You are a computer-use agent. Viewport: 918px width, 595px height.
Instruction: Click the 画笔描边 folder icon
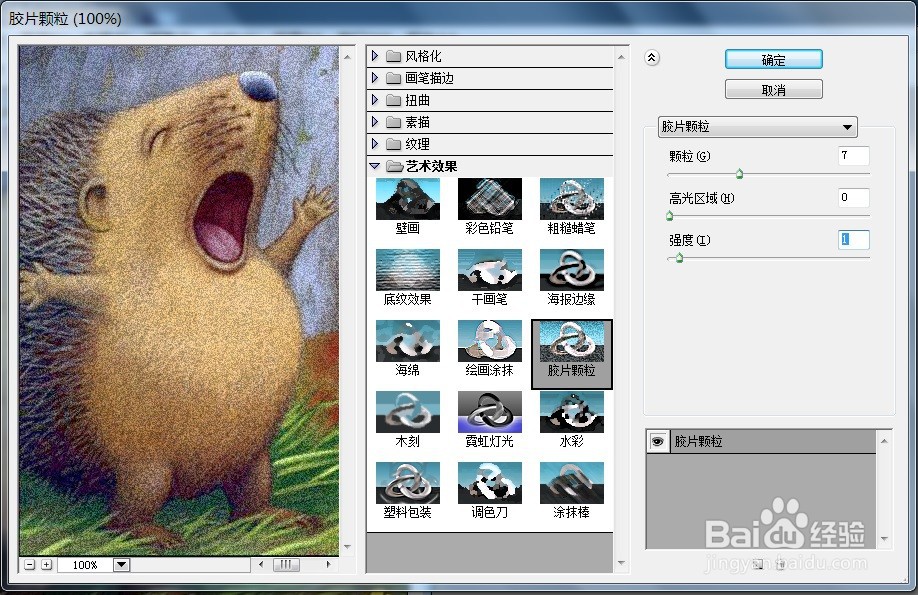tap(393, 78)
